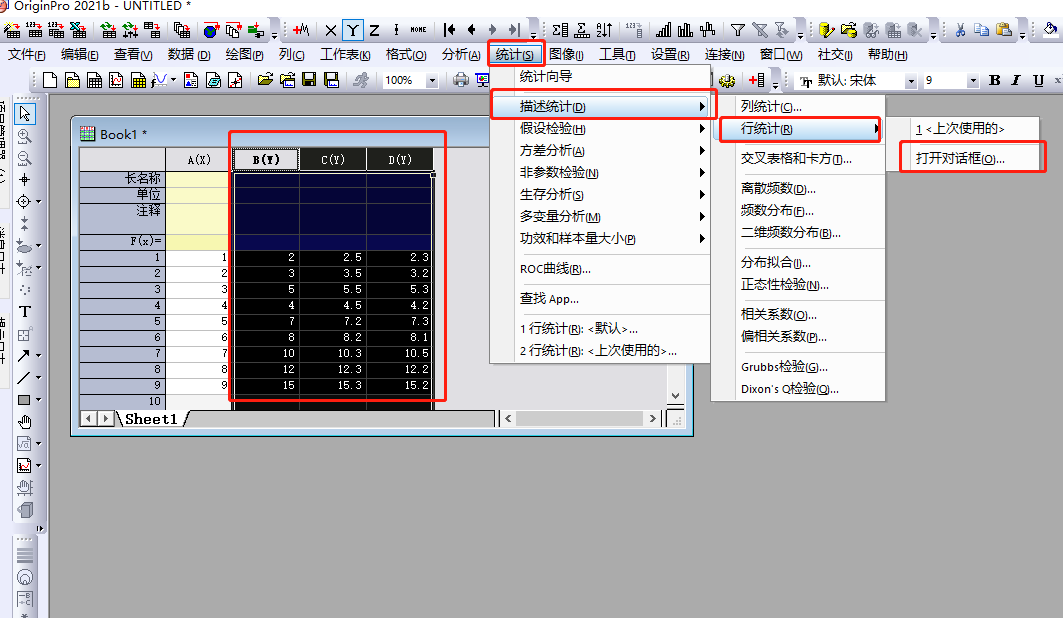The height and width of the screenshot is (618, 1063).
Task: Click the Save Project floppy icon
Action: [x=308, y=80]
